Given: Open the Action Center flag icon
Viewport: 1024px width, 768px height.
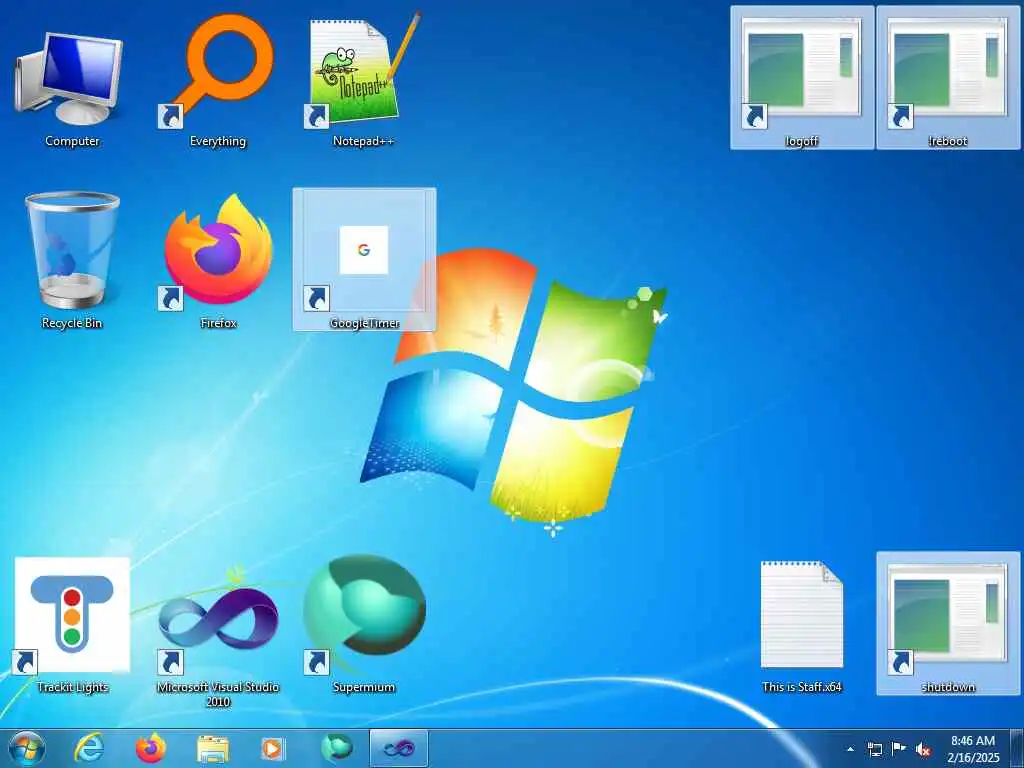Looking at the screenshot, I should point(899,748).
